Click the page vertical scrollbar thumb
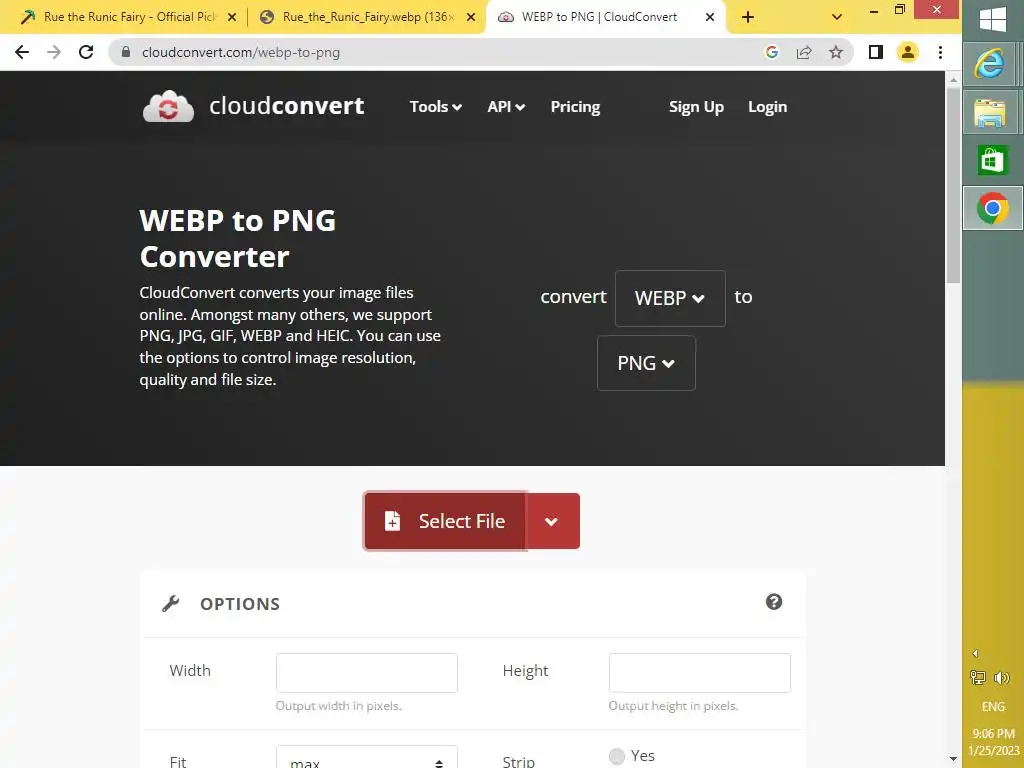 [x=953, y=186]
